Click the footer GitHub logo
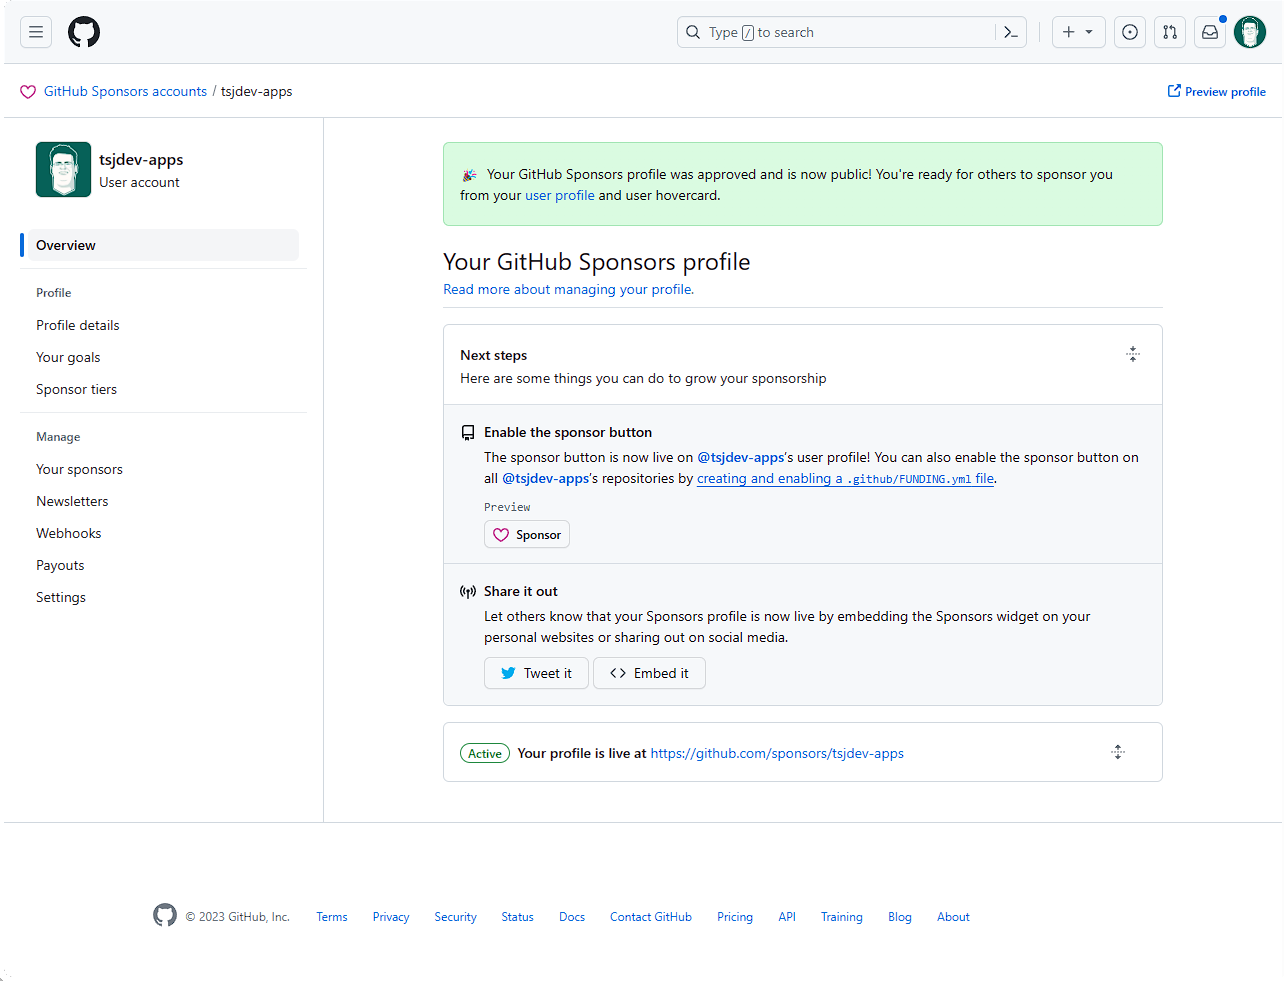The height and width of the screenshot is (981, 1284). (165, 915)
